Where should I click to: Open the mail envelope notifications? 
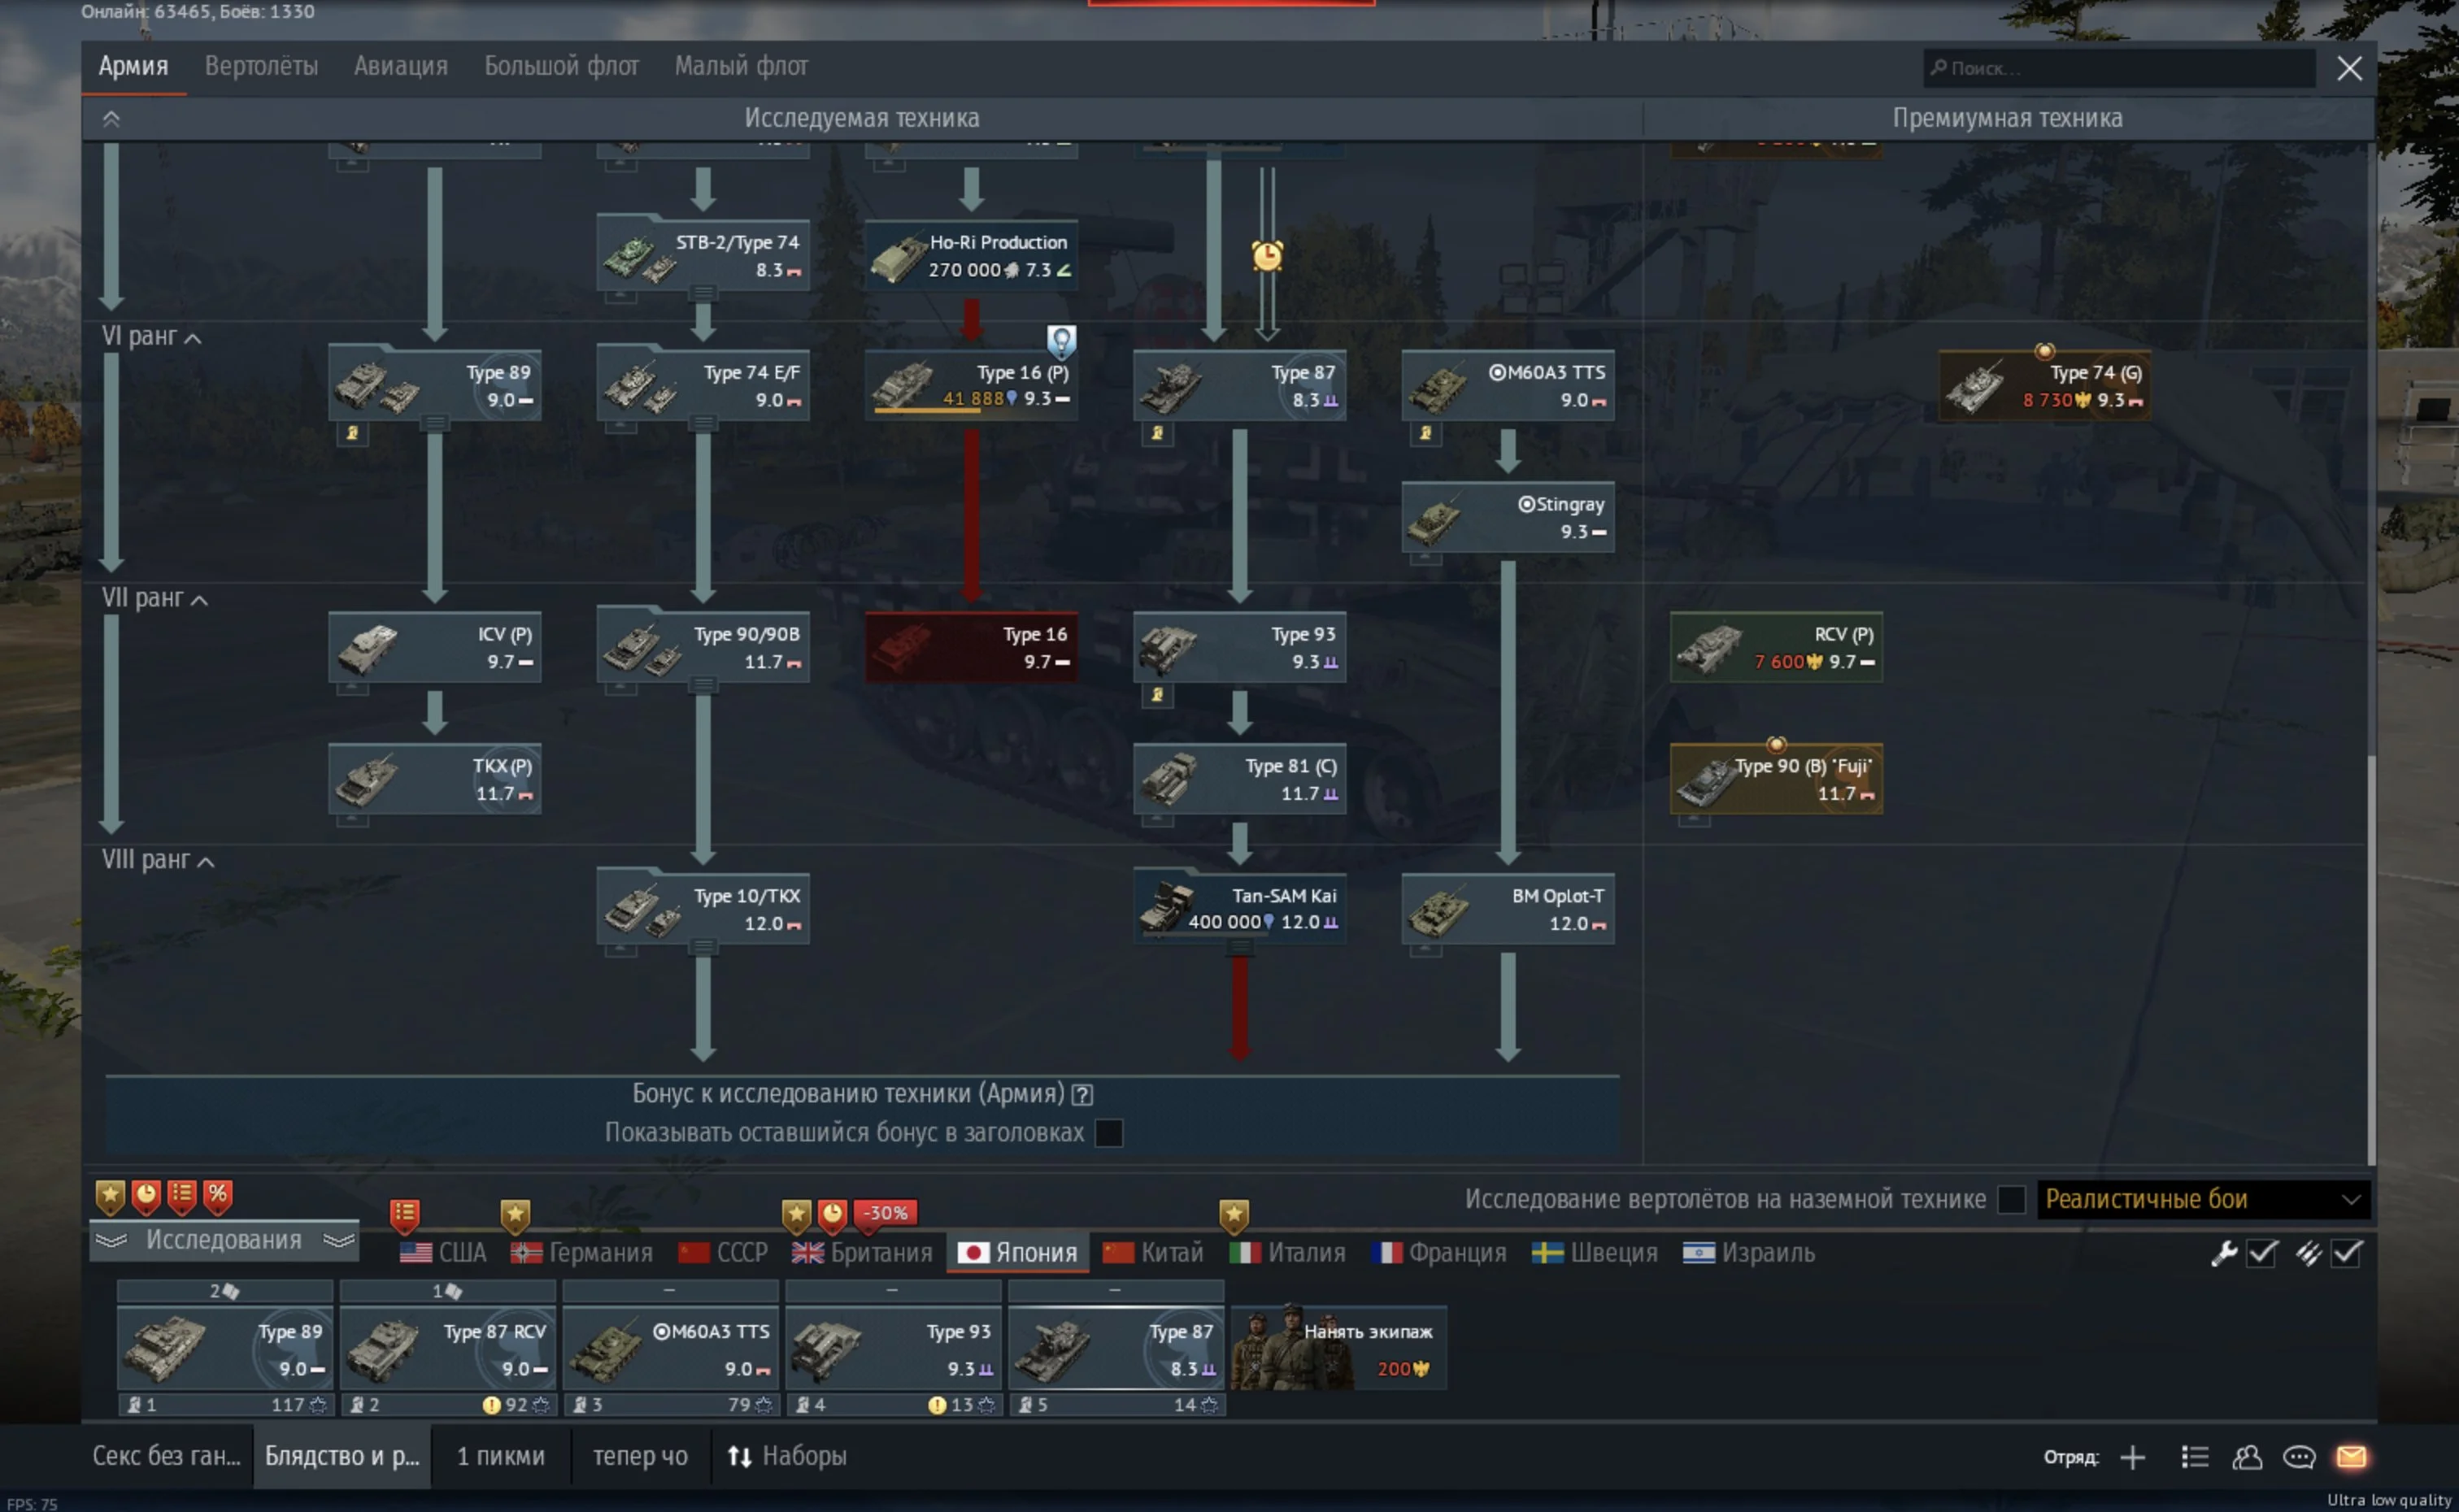click(2351, 1457)
